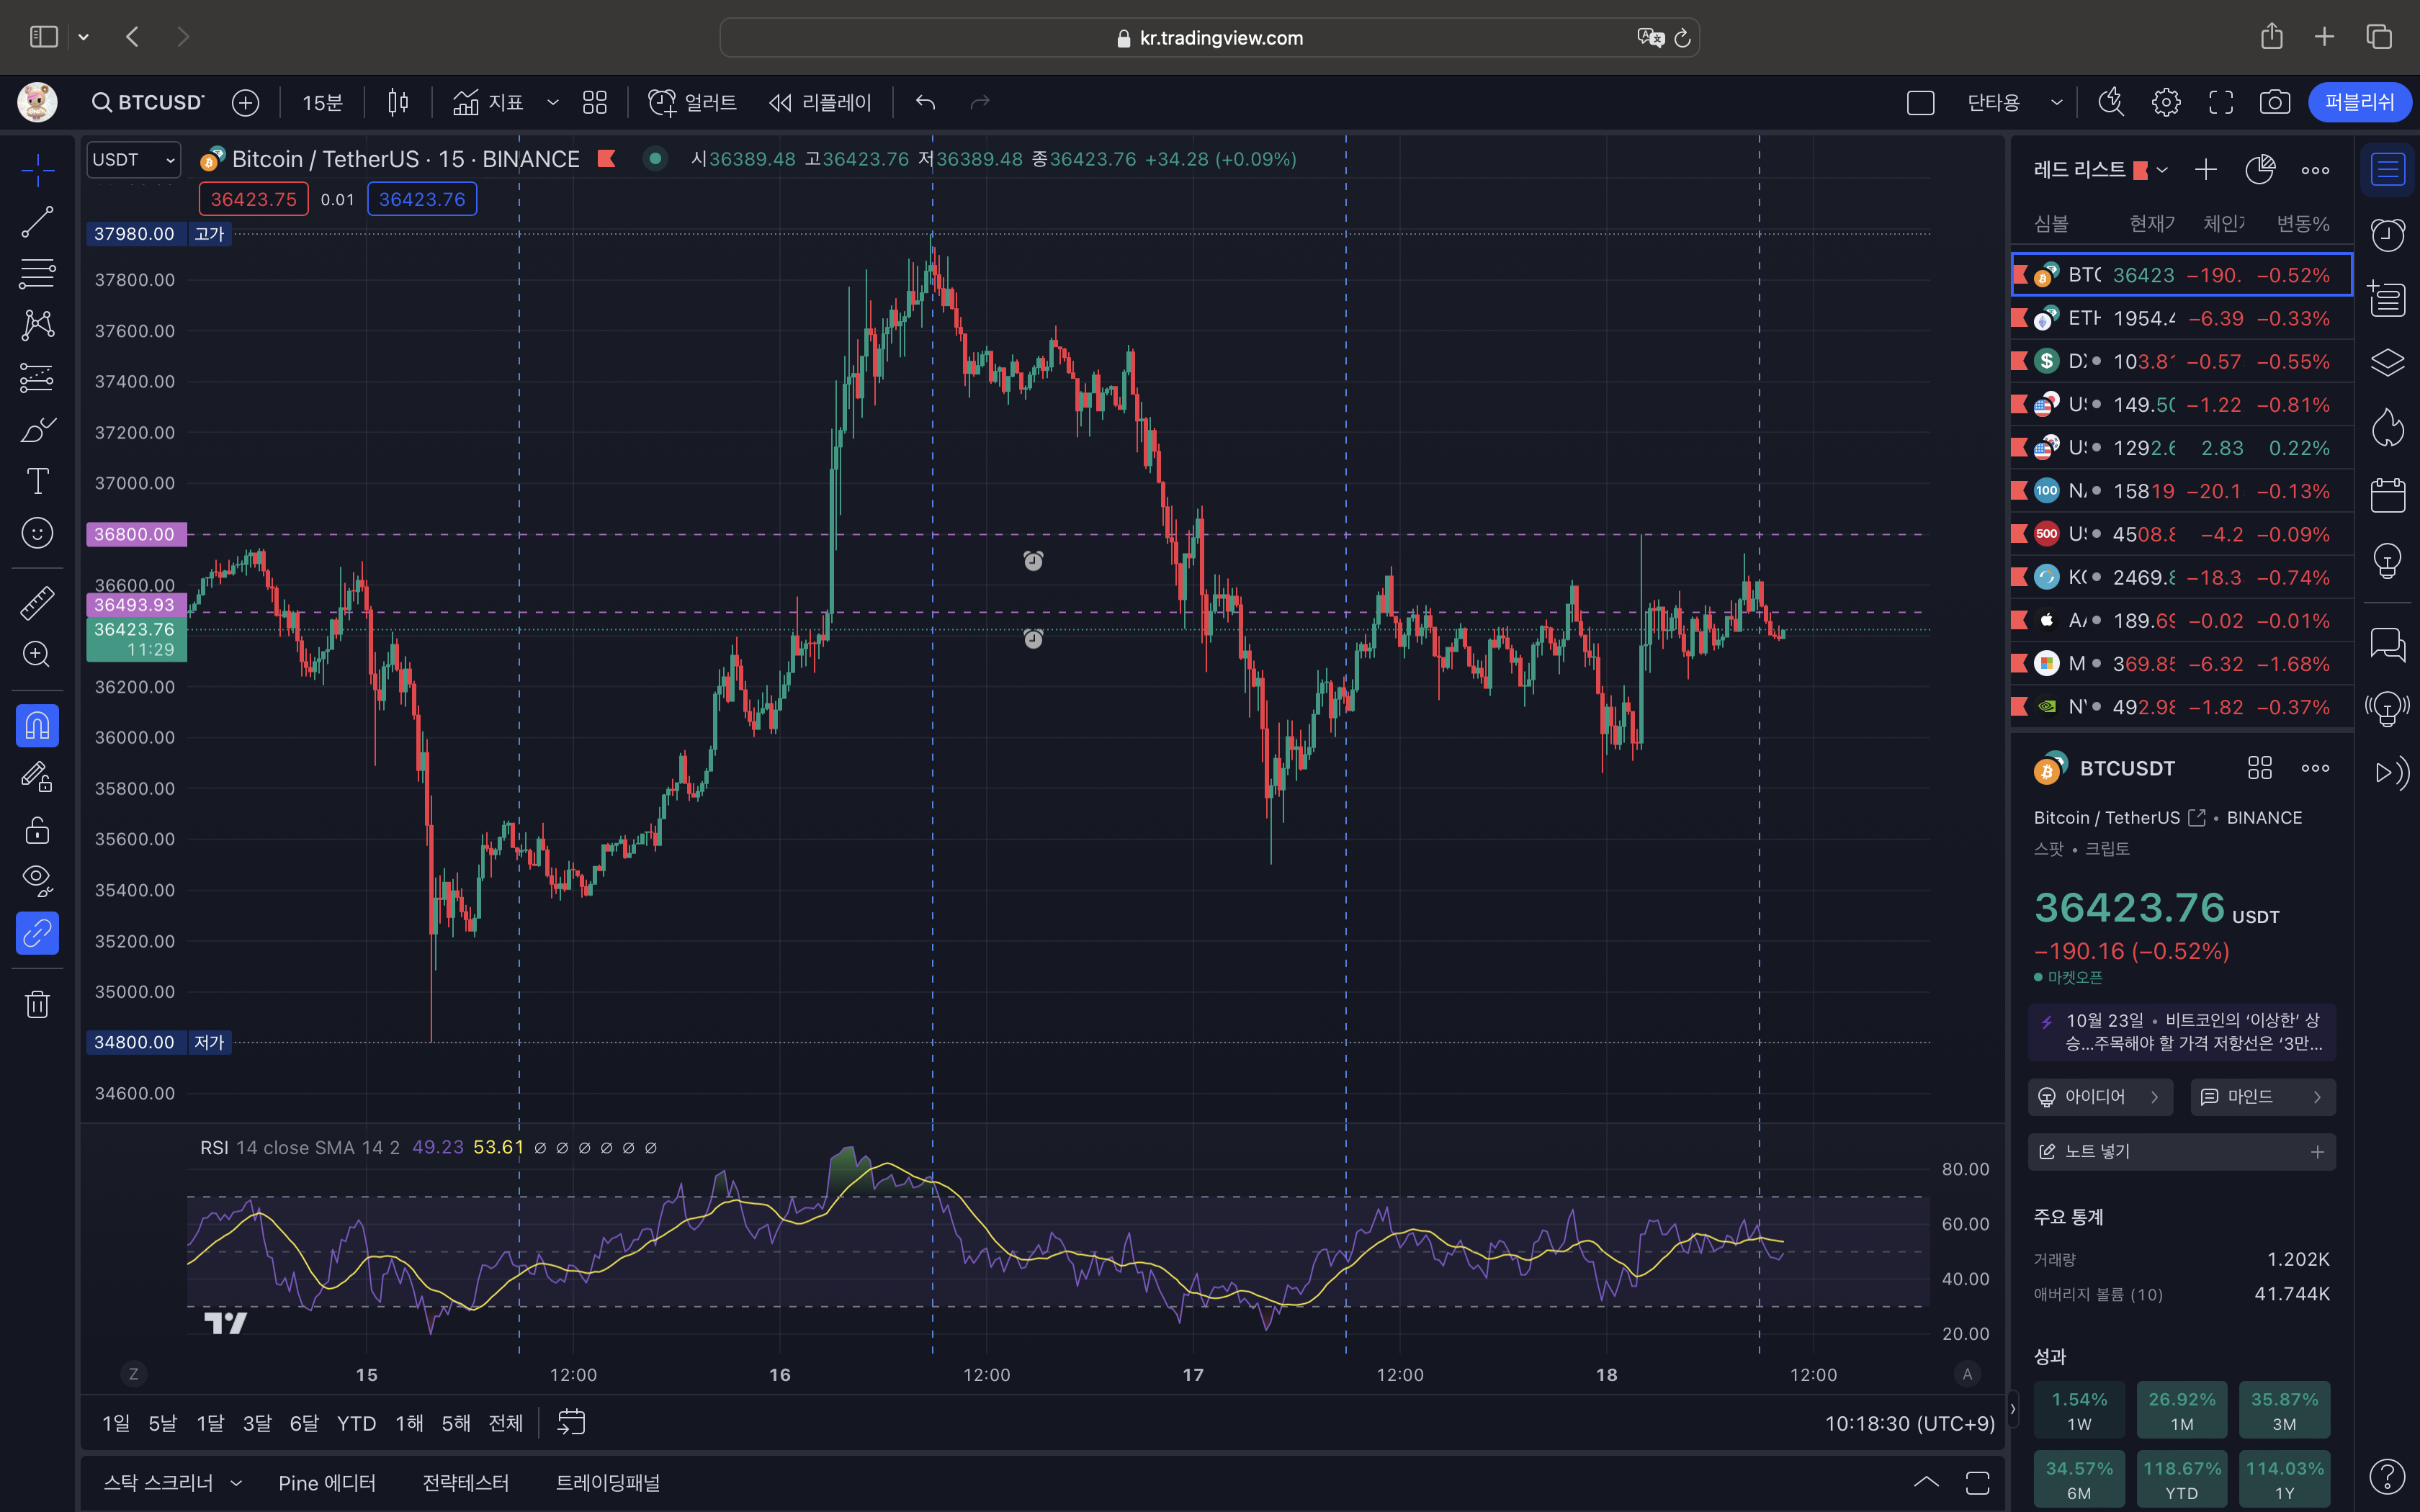Screen dimensions: 2420x1512
Task: Open the Pine 에디터 tab
Action: pyautogui.click(x=327, y=1483)
